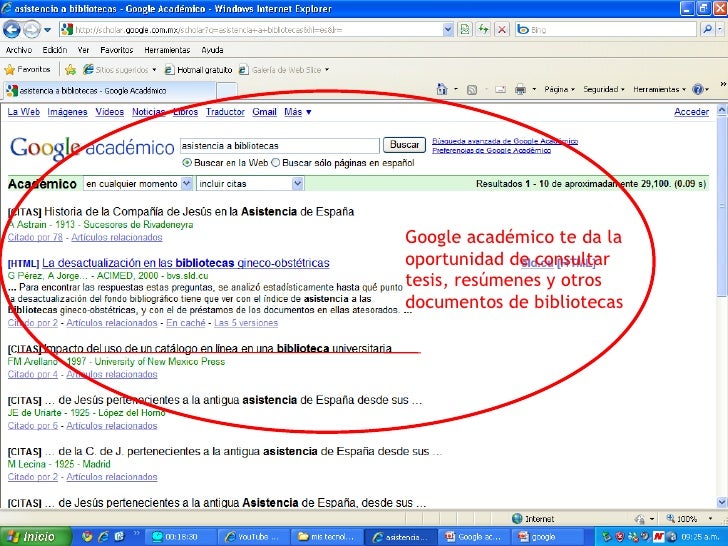Click the Acceder sign-in link

point(691,112)
